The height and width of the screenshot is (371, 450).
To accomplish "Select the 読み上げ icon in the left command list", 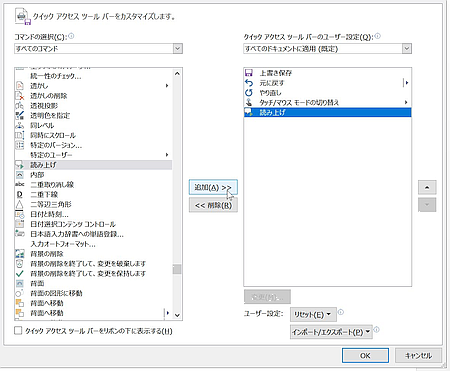I will [x=20, y=165].
